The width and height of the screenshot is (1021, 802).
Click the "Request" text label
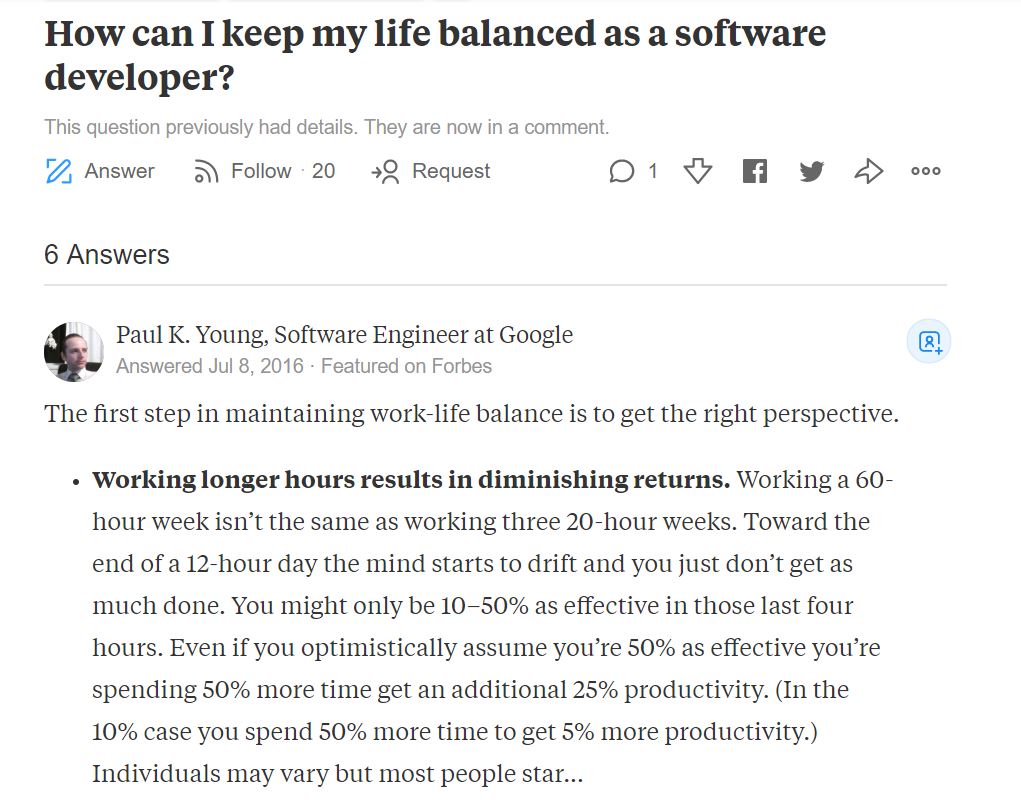pos(451,171)
